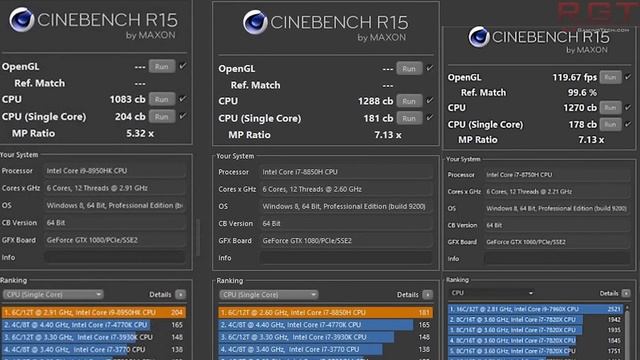Run OpenGL test in middle Cinebench window

pos(409,69)
